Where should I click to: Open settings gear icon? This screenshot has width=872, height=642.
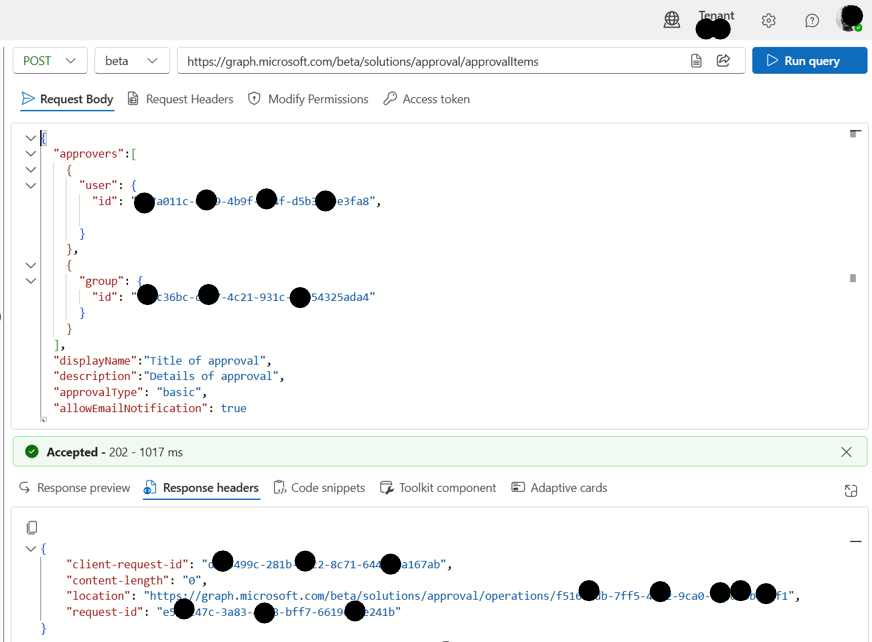[x=769, y=21]
